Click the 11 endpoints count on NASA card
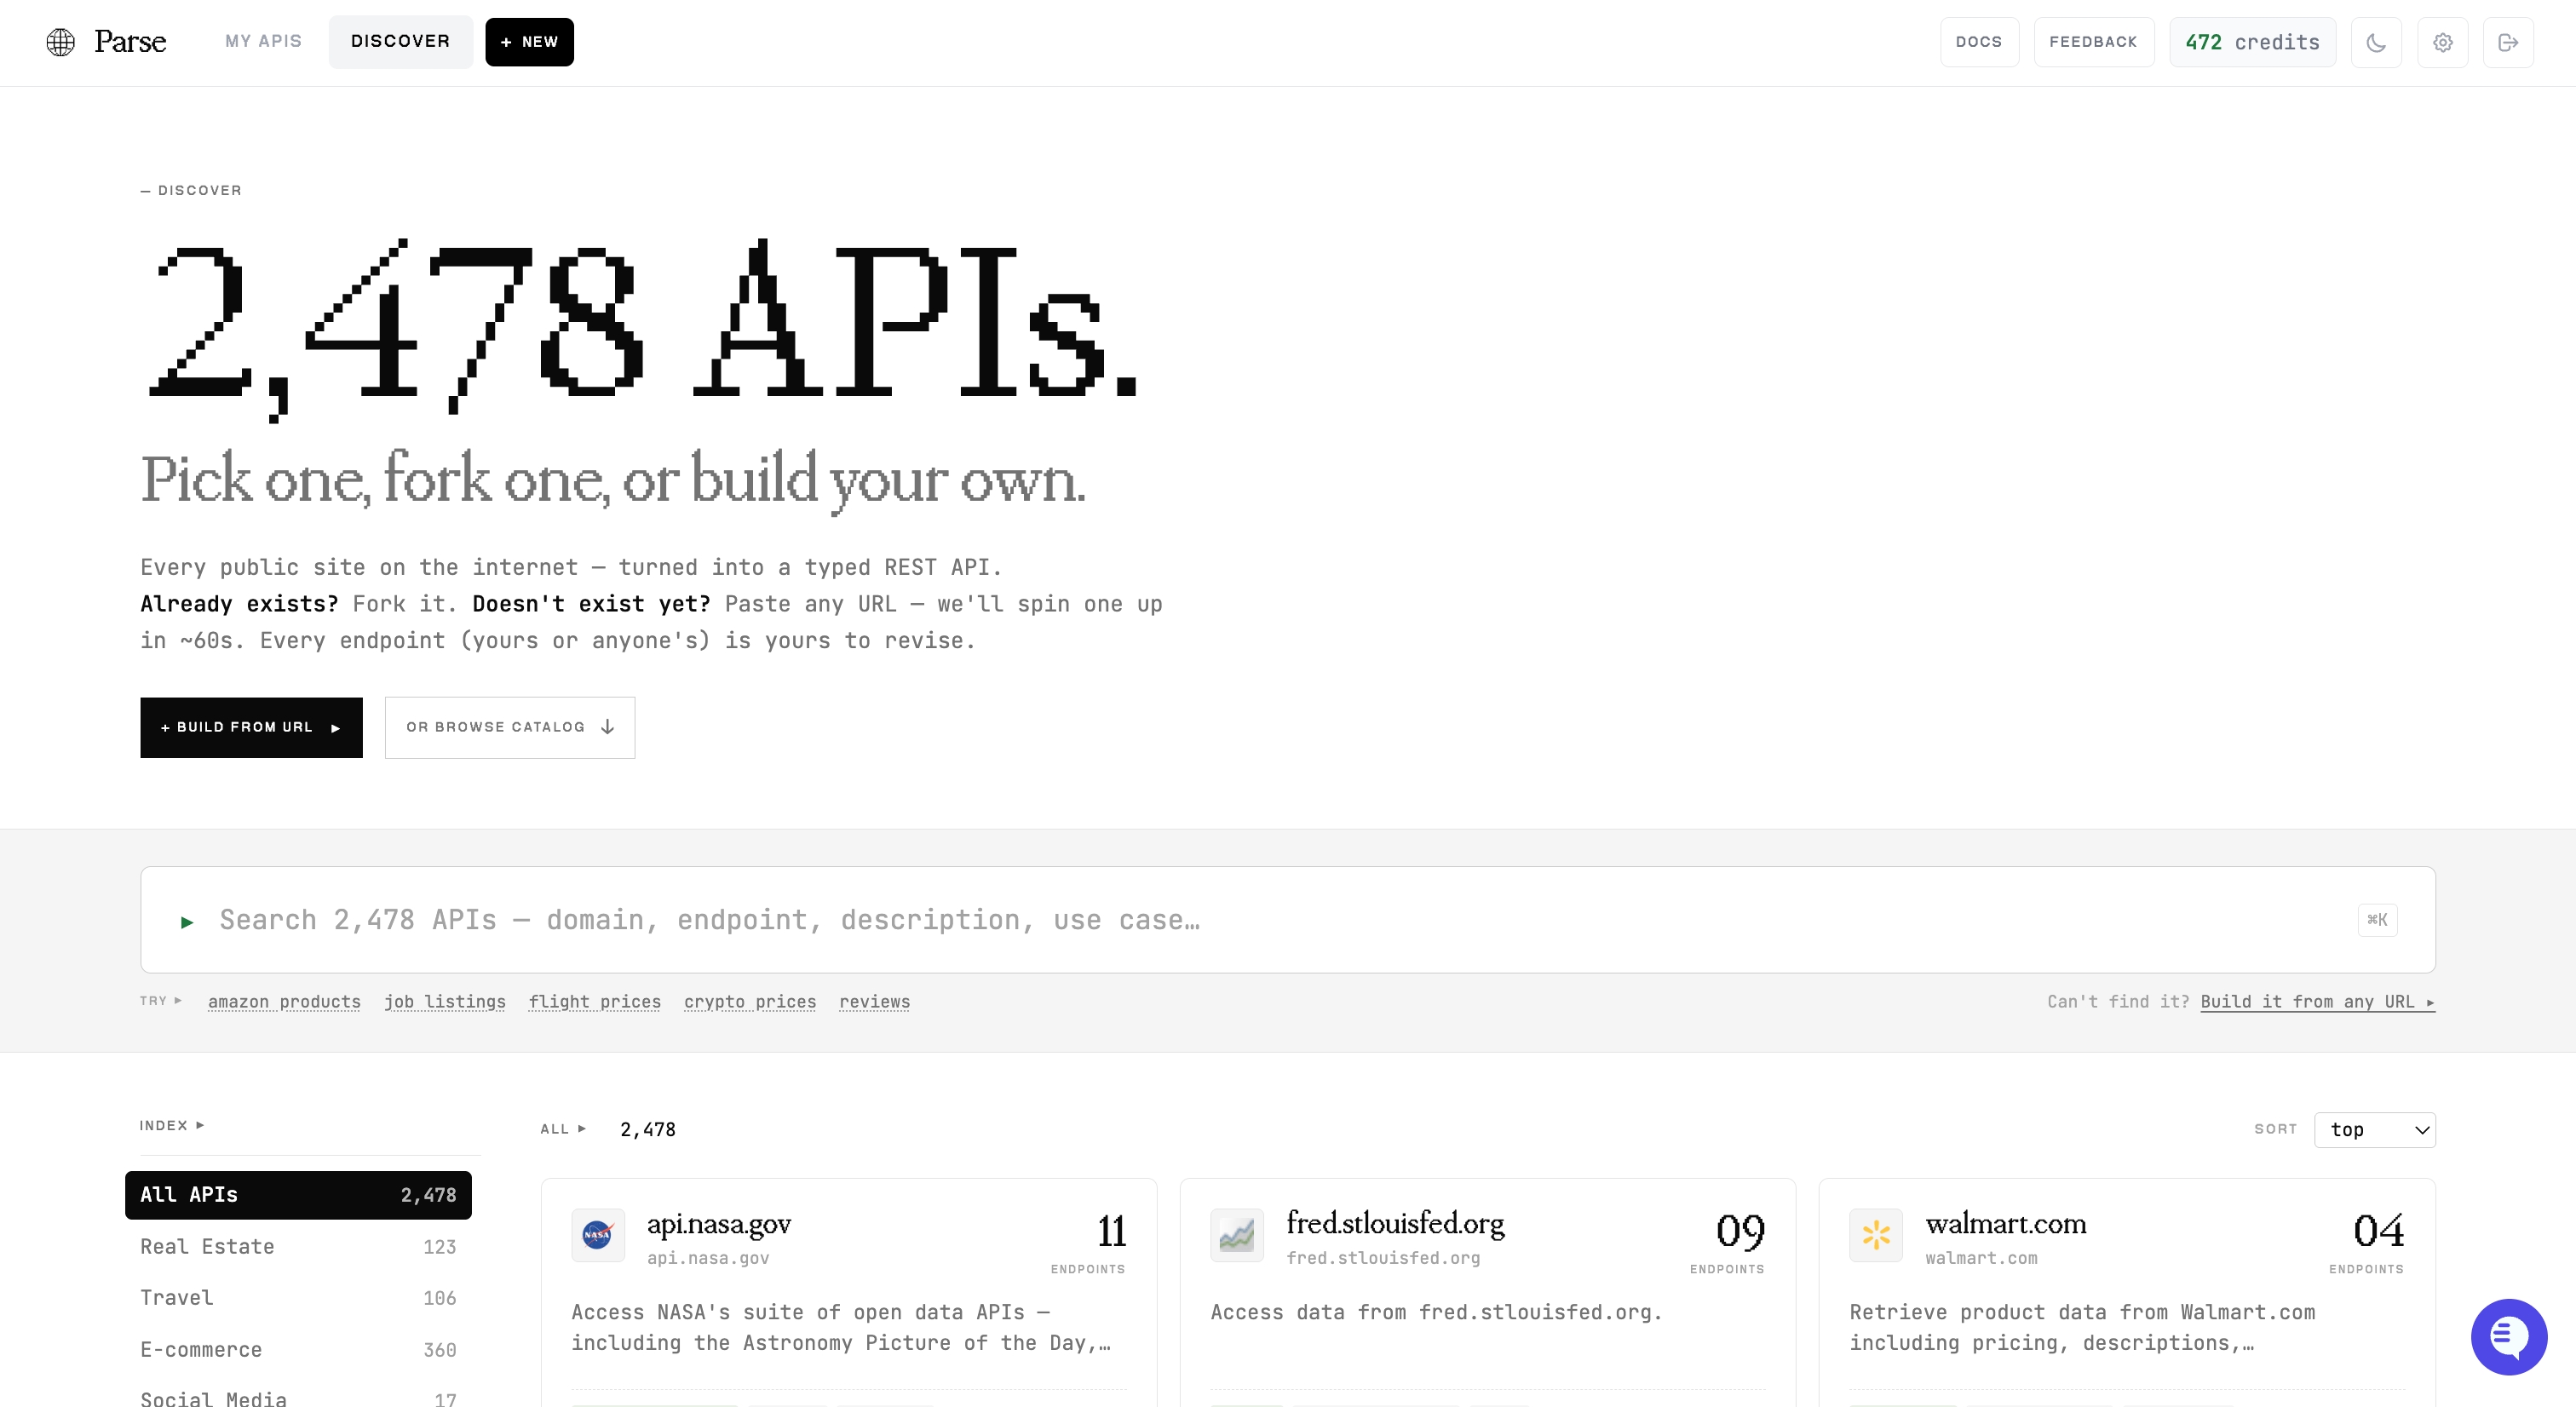The image size is (2576, 1407). click(x=1111, y=1230)
